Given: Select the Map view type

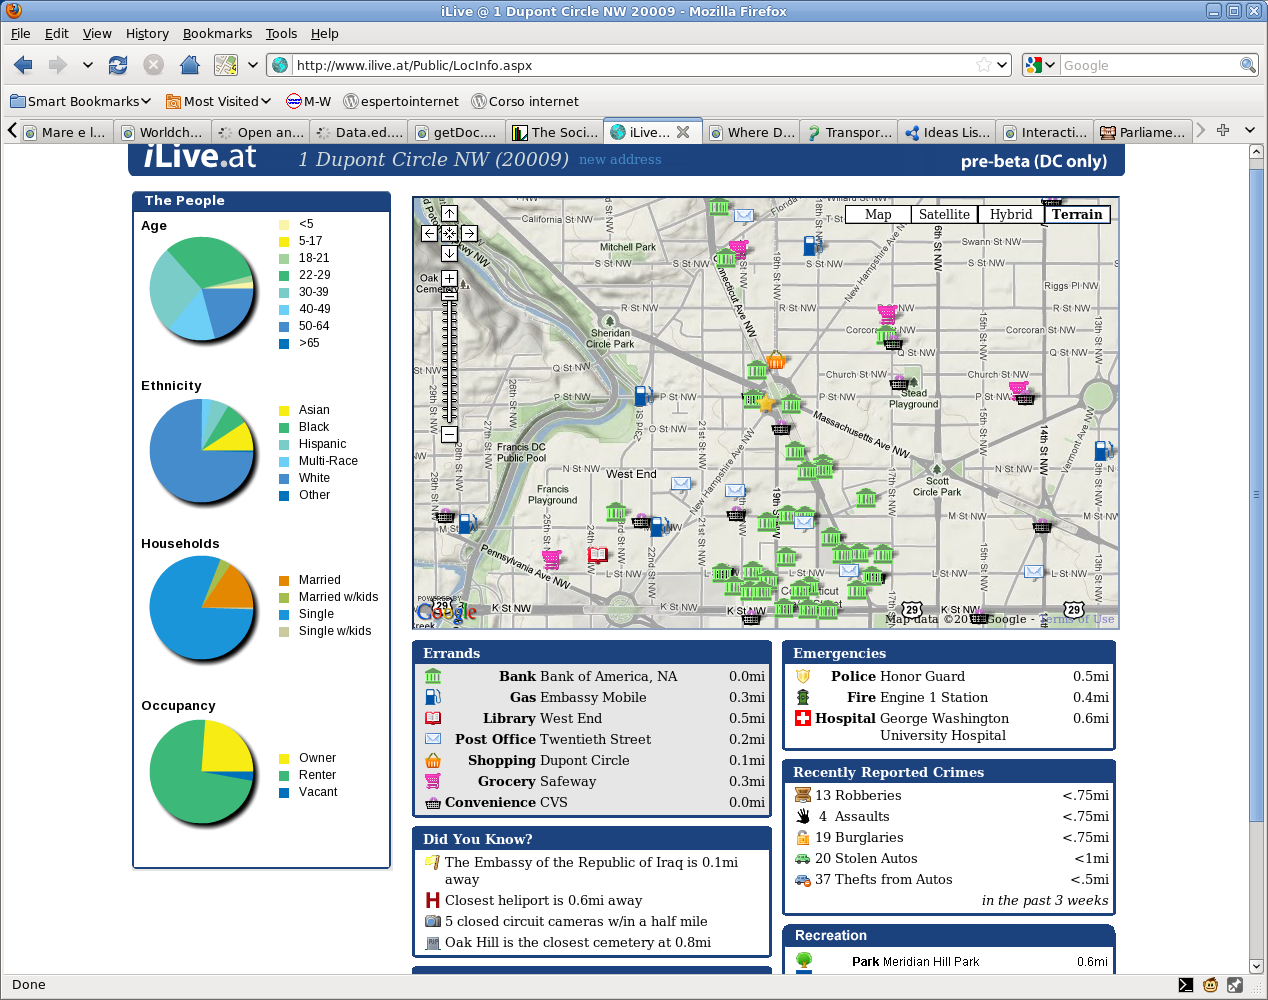Looking at the screenshot, I should click(x=878, y=214).
